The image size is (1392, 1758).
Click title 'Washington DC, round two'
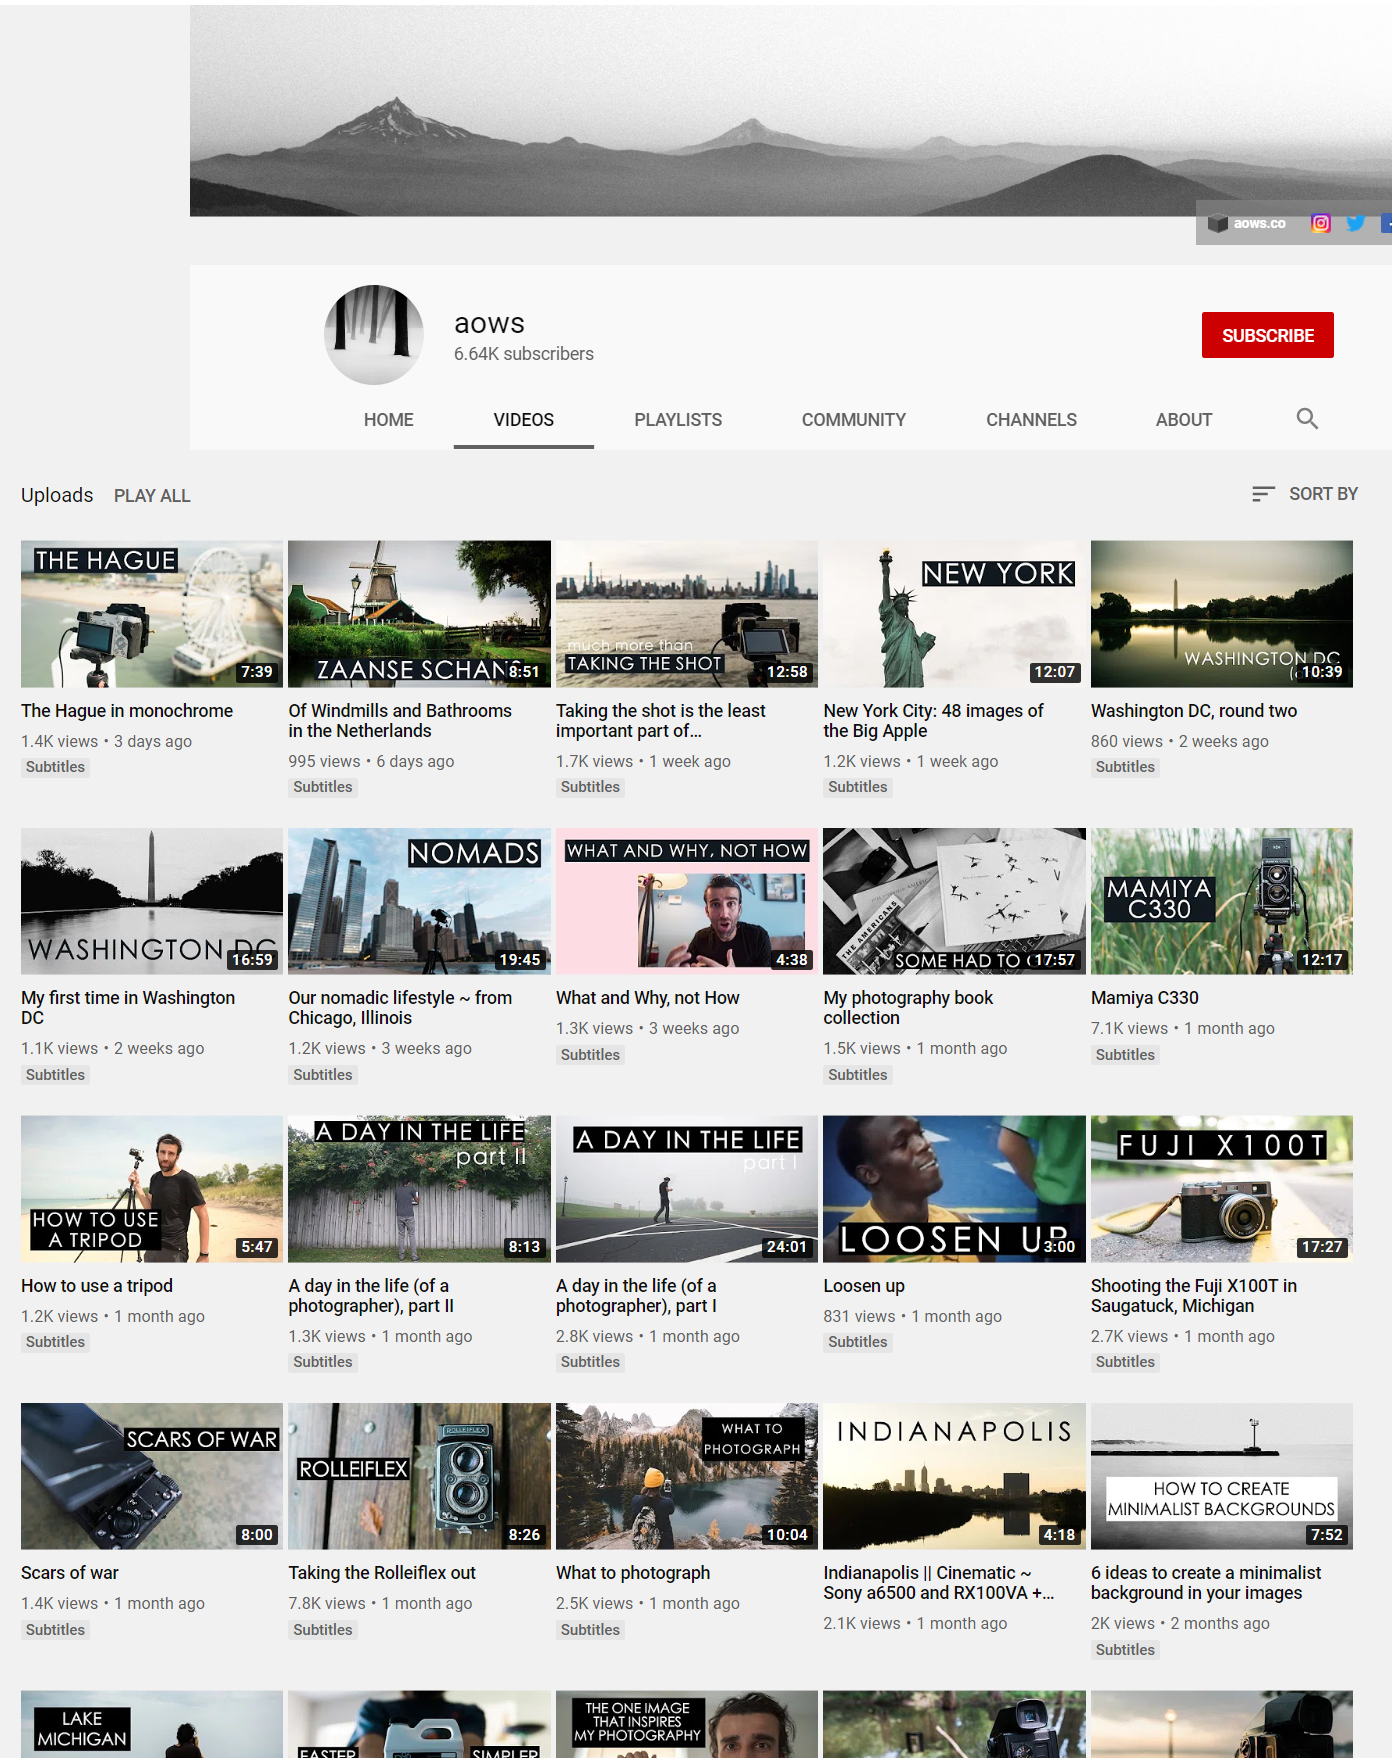point(1194,711)
